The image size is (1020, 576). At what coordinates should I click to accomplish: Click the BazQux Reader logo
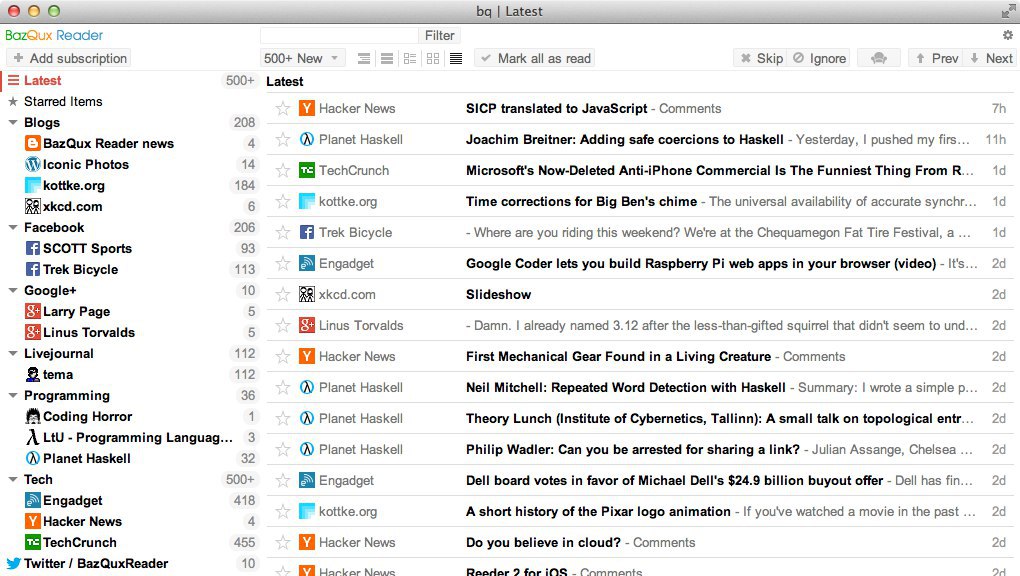54,35
